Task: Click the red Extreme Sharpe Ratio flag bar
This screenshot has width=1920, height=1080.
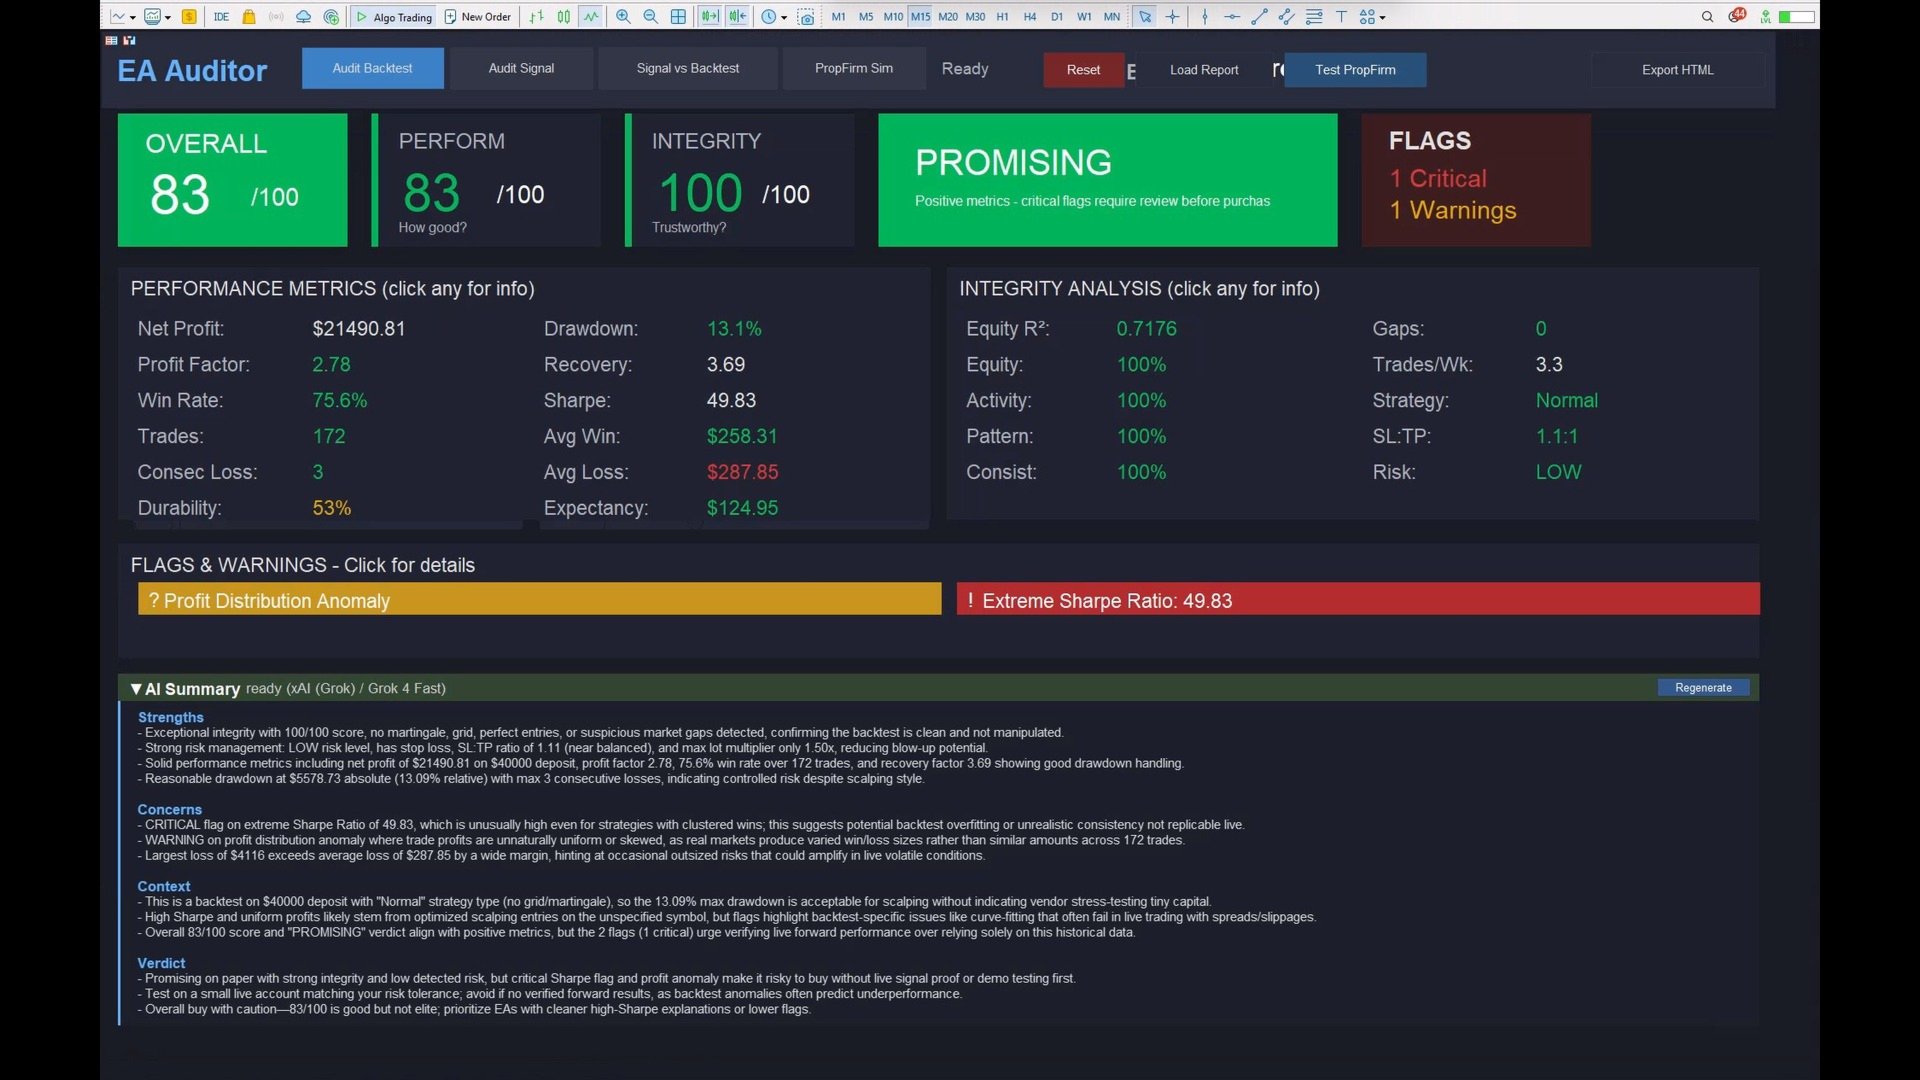Action: 1357,600
